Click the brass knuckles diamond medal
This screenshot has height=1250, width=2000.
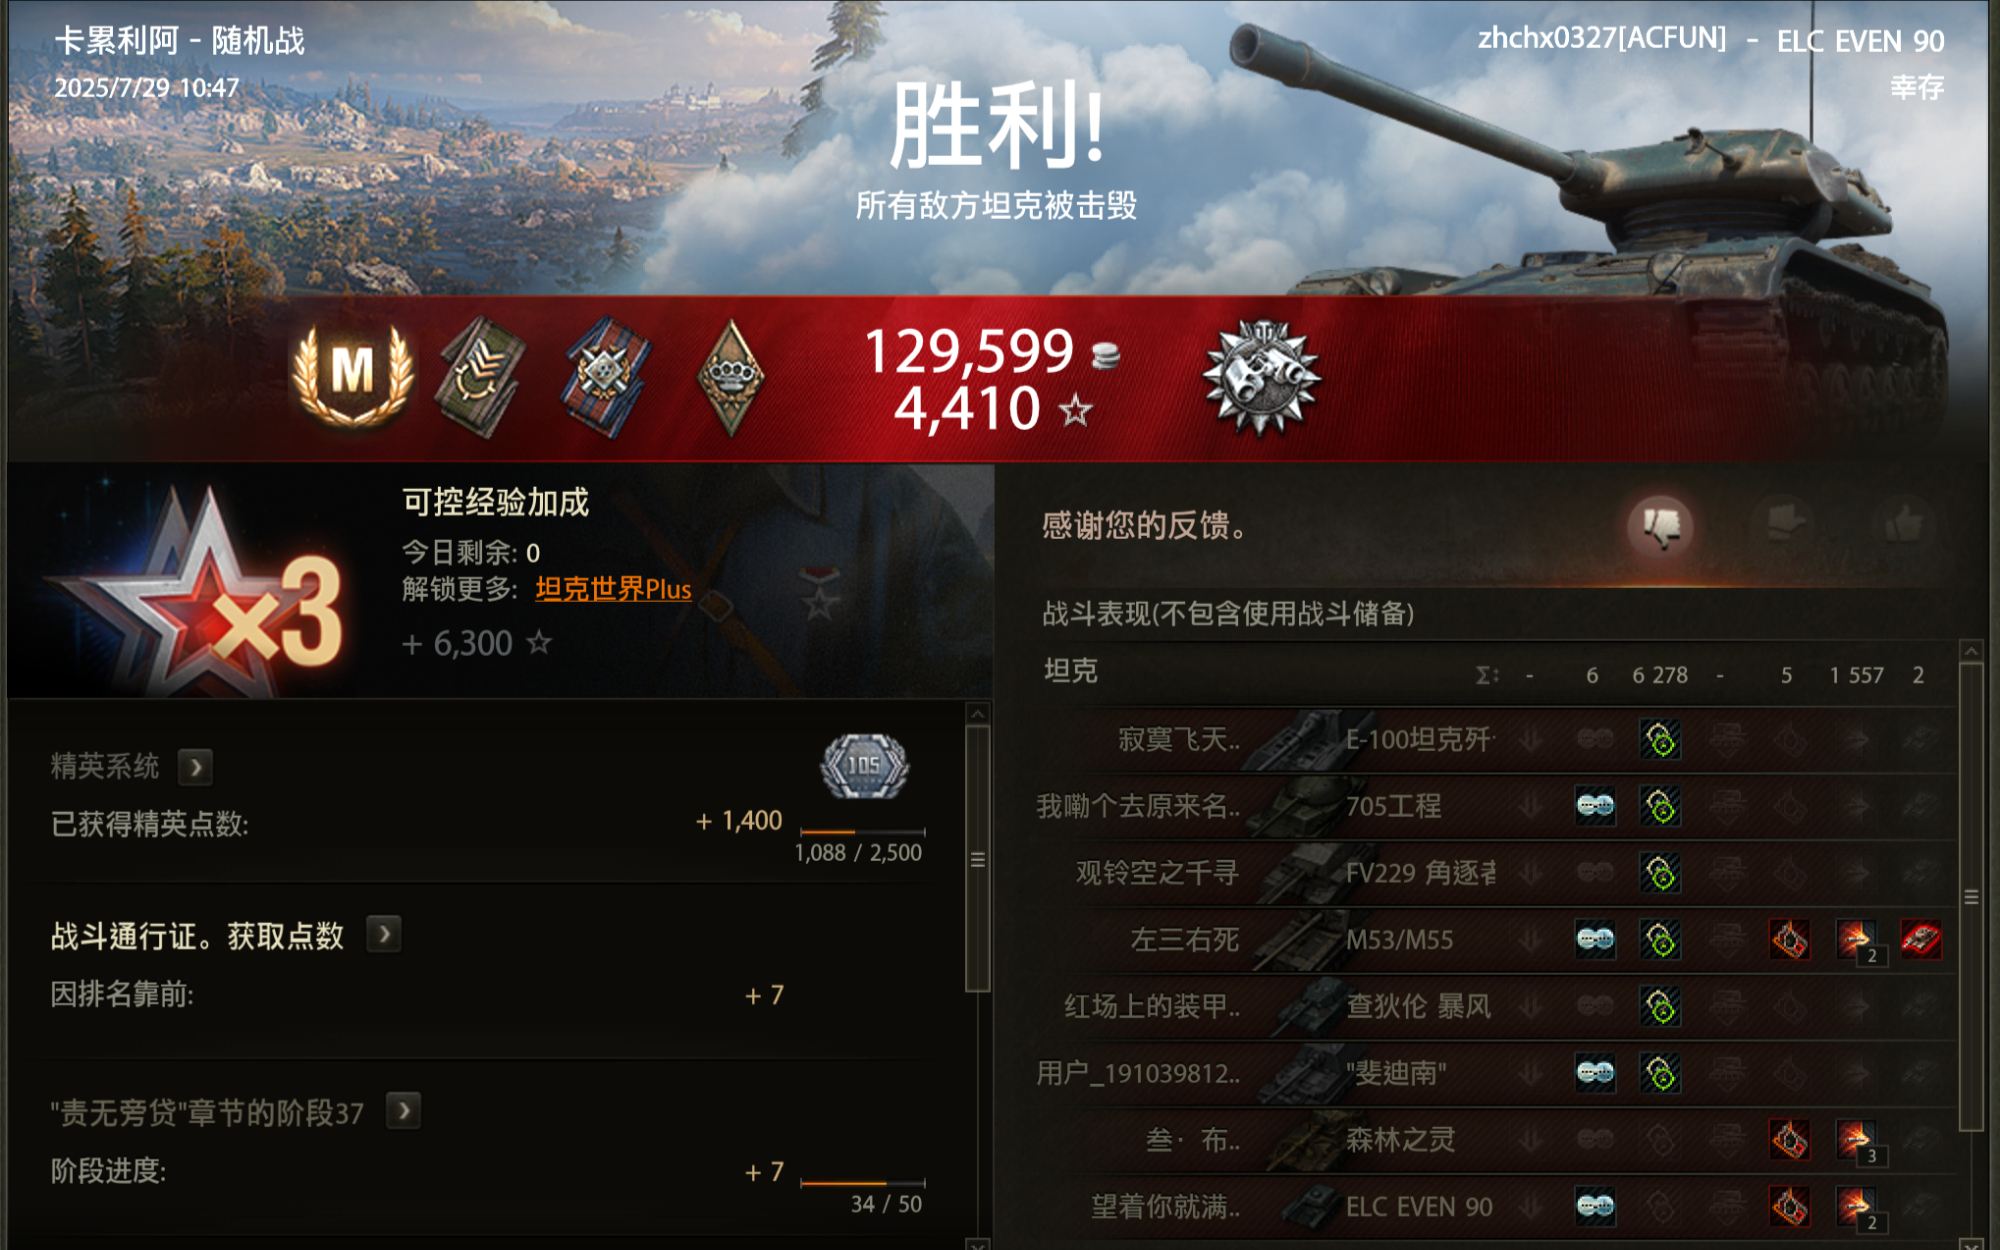[731, 378]
